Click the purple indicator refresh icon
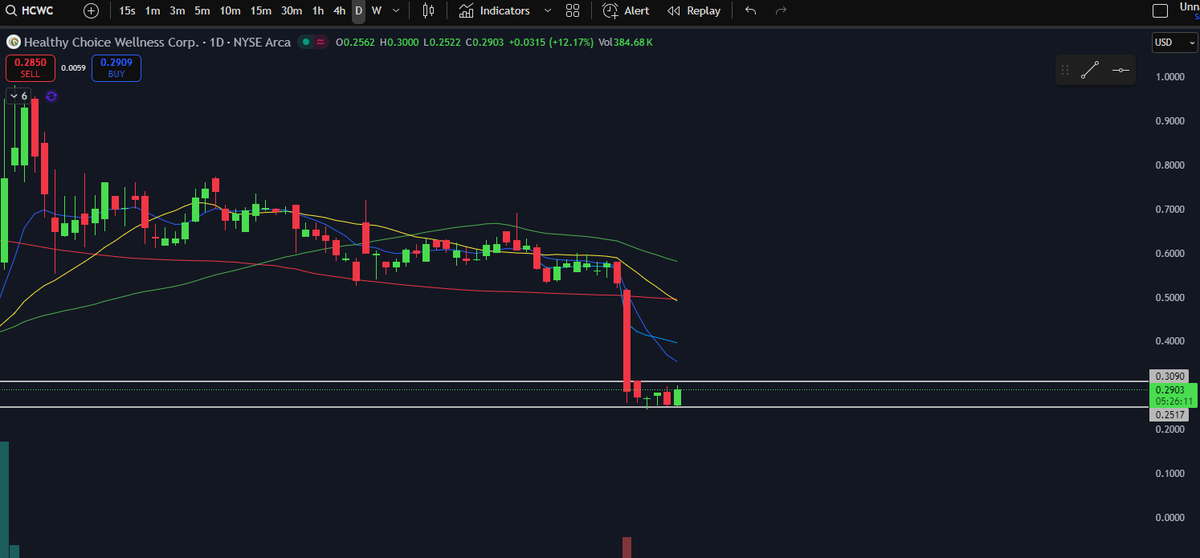Image resolution: width=1200 pixels, height=558 pixels. pyautogui.click(x=50, y=95)
